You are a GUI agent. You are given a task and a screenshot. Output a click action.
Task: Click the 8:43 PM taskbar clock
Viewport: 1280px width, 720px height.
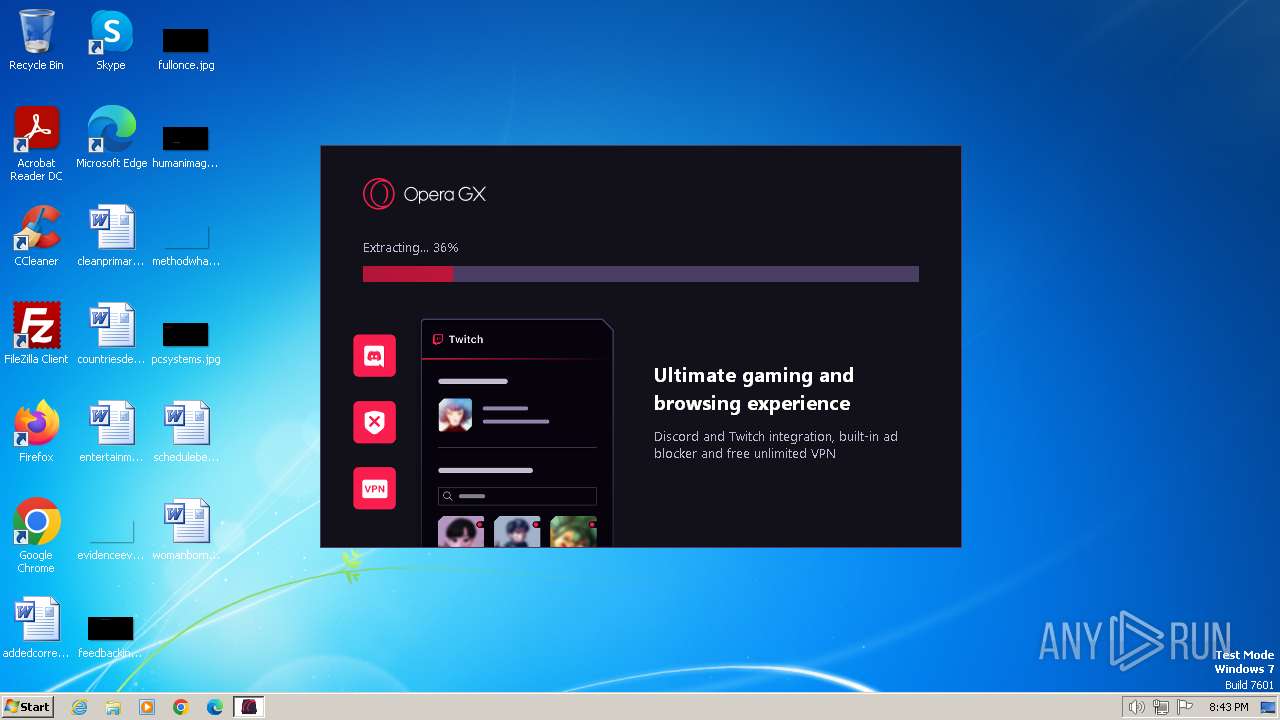(1228, 707)
